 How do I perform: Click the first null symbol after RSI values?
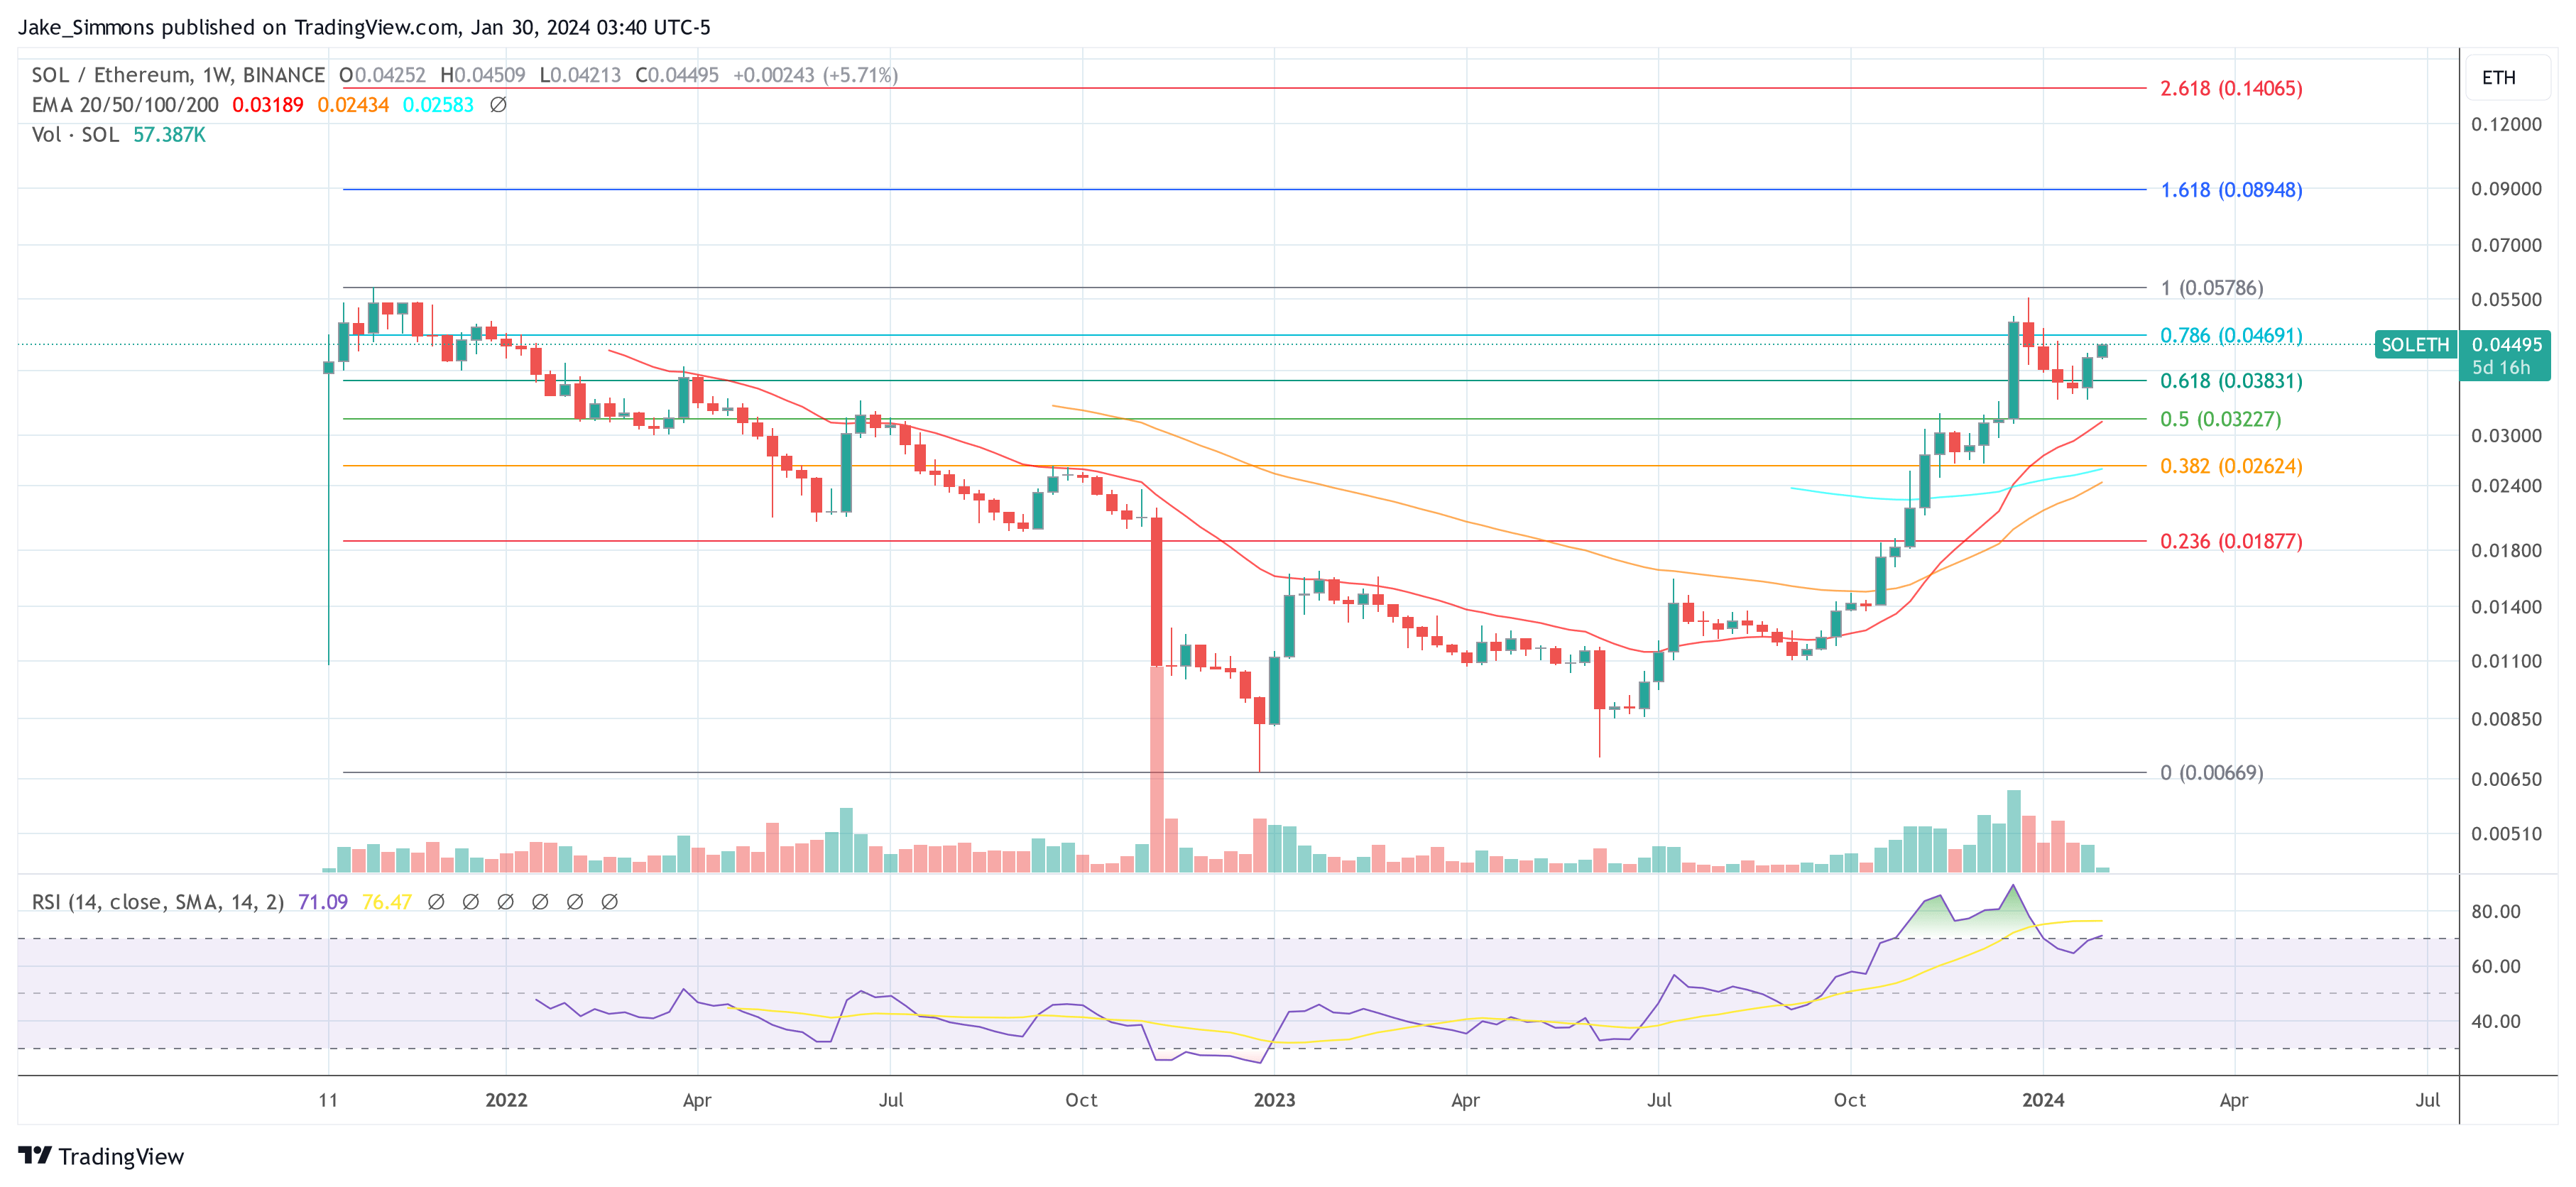(436, 902)
